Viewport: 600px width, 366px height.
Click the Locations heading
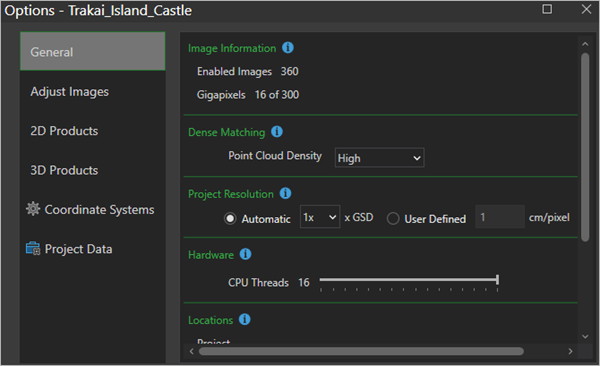(210, 320)
